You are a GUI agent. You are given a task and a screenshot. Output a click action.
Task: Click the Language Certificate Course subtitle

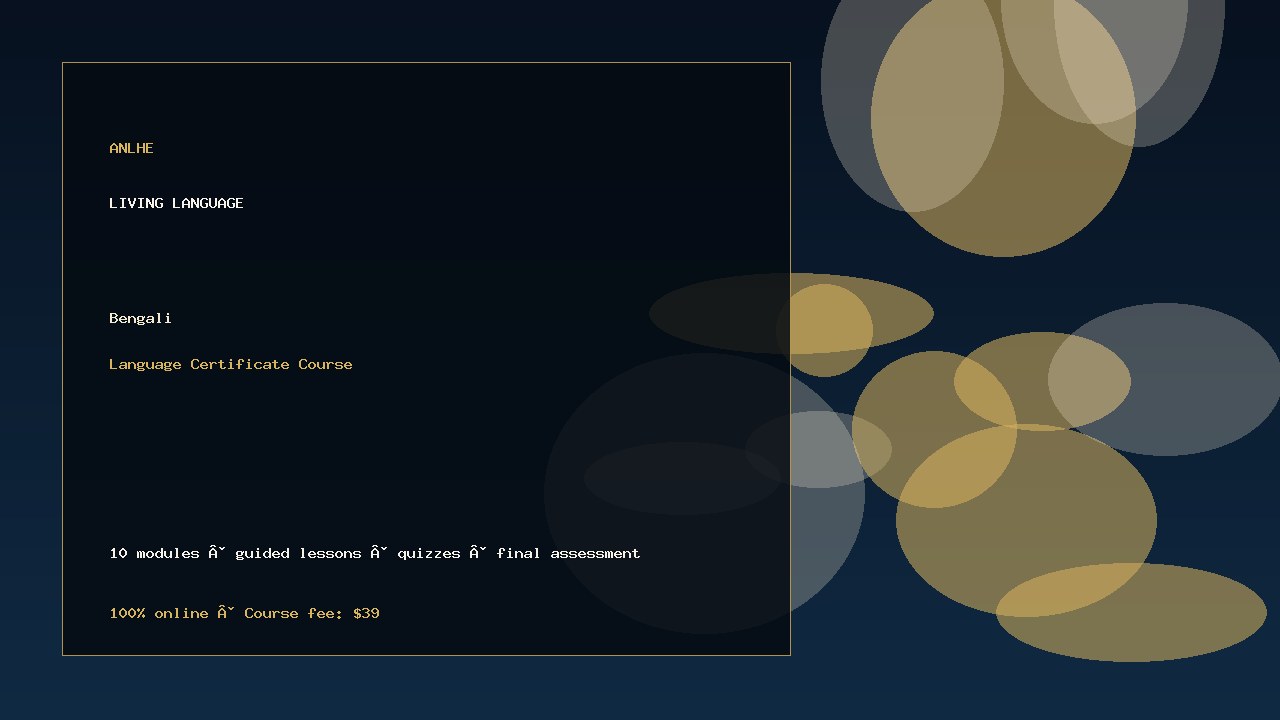pos(231,364)
